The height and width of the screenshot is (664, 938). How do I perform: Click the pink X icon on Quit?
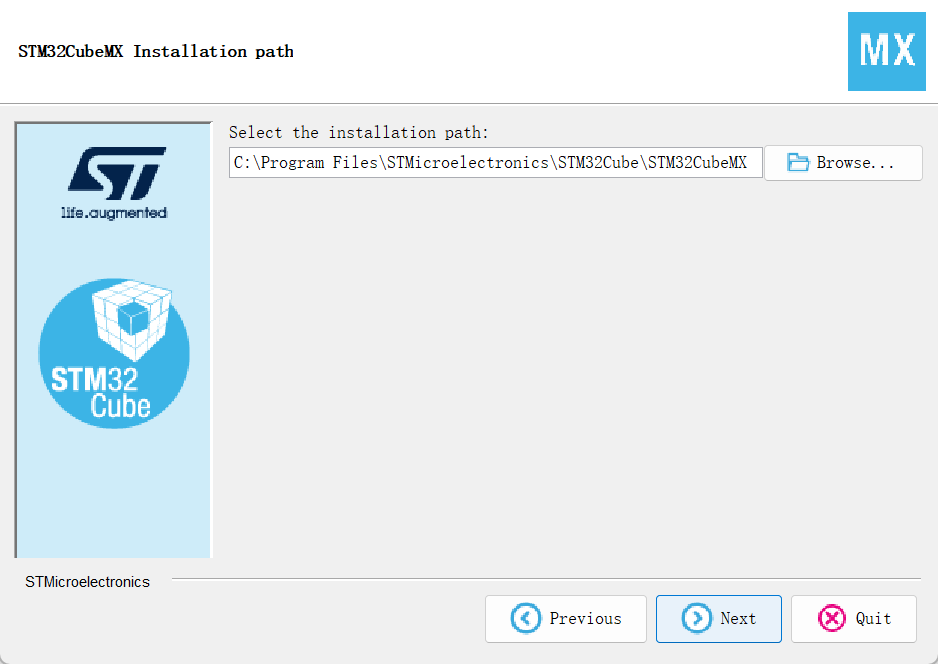click(832, 619)
